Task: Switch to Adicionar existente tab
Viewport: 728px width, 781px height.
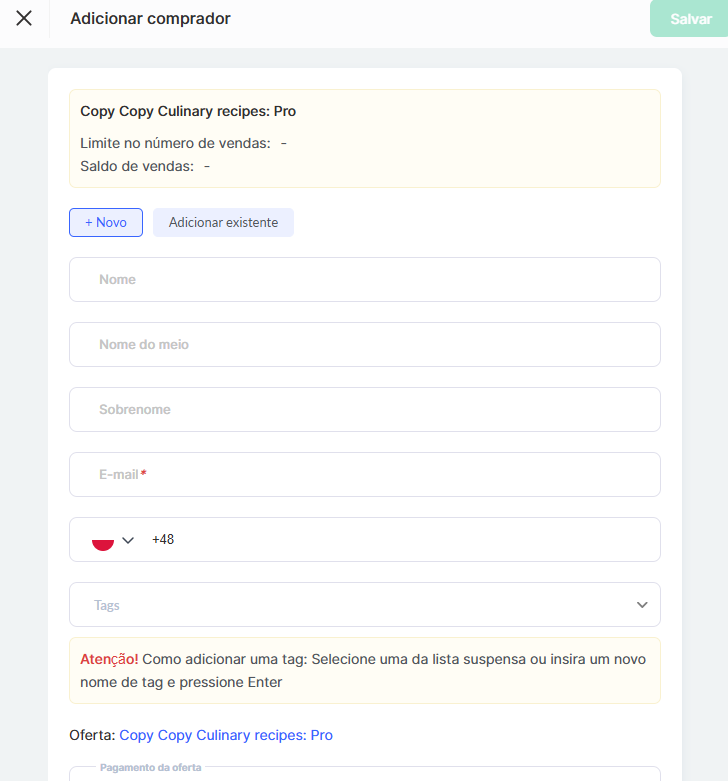Action: tap(223, 222)
